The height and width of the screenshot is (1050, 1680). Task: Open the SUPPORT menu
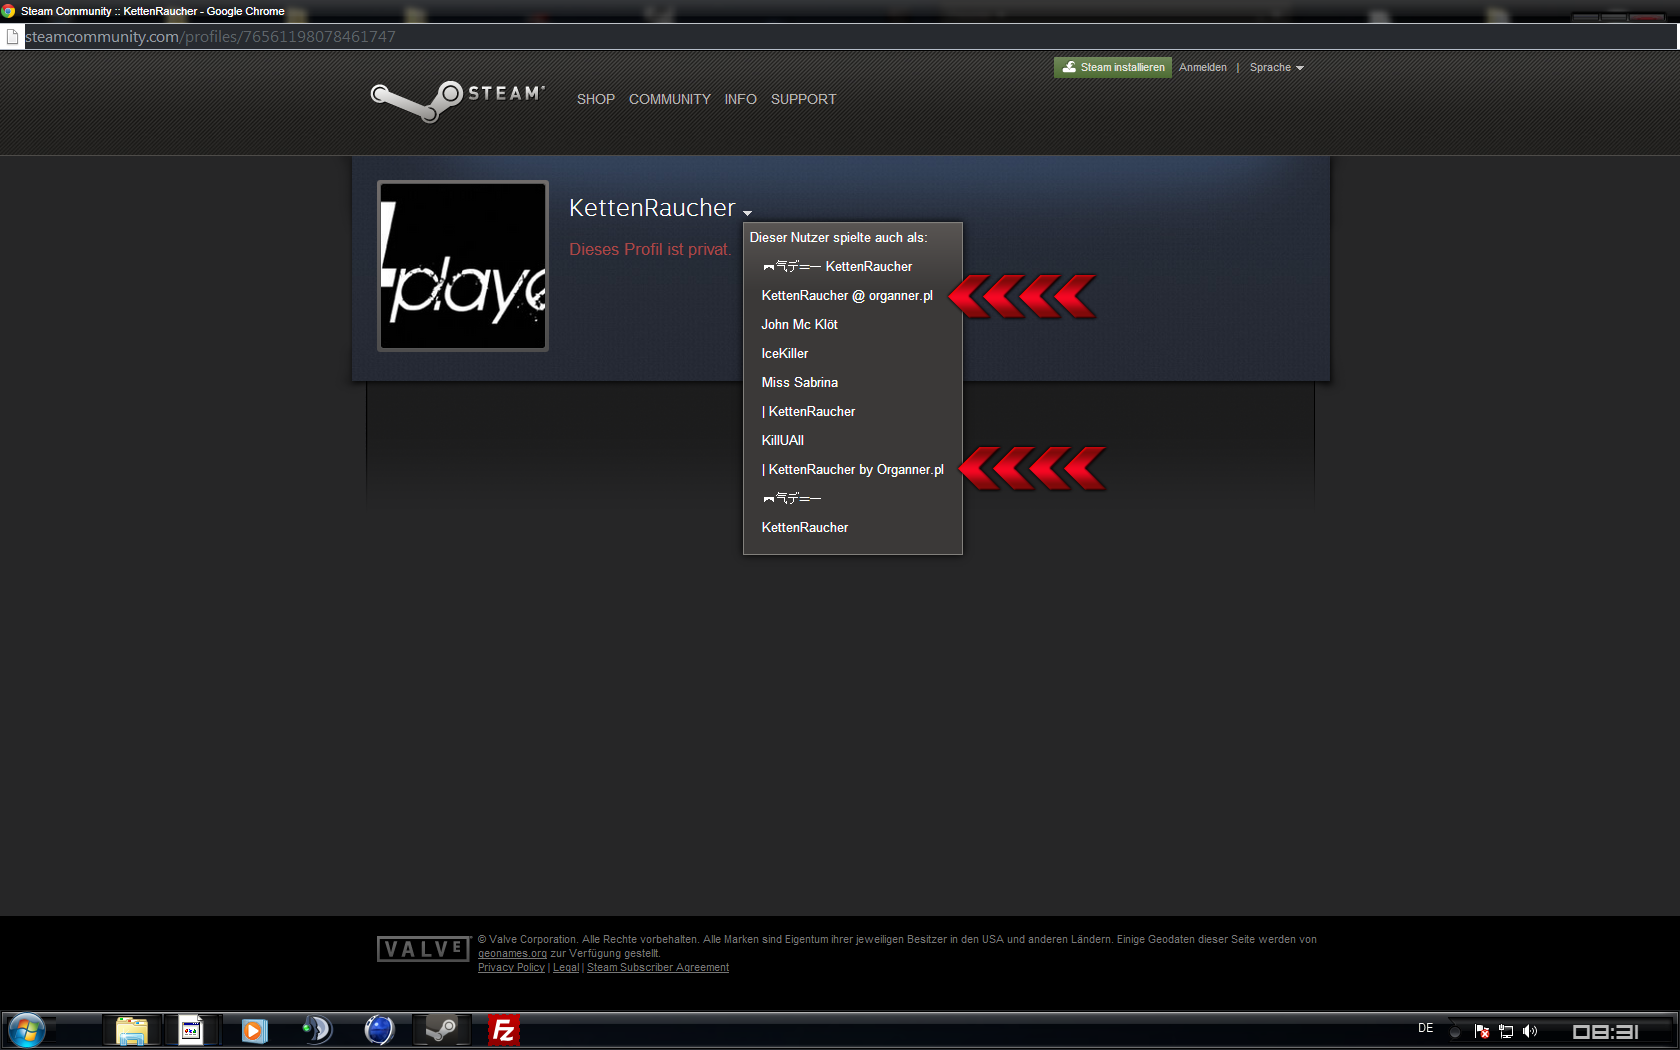(x=803, y=99)
